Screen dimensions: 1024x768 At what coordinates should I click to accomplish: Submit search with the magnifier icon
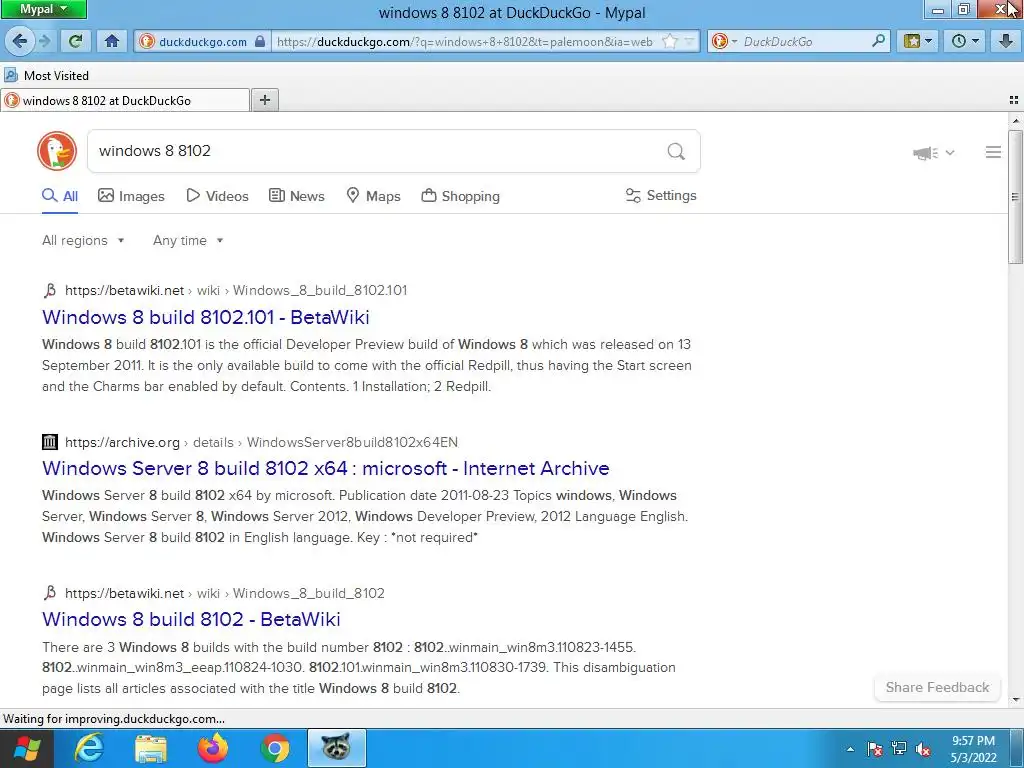(676, 152)
